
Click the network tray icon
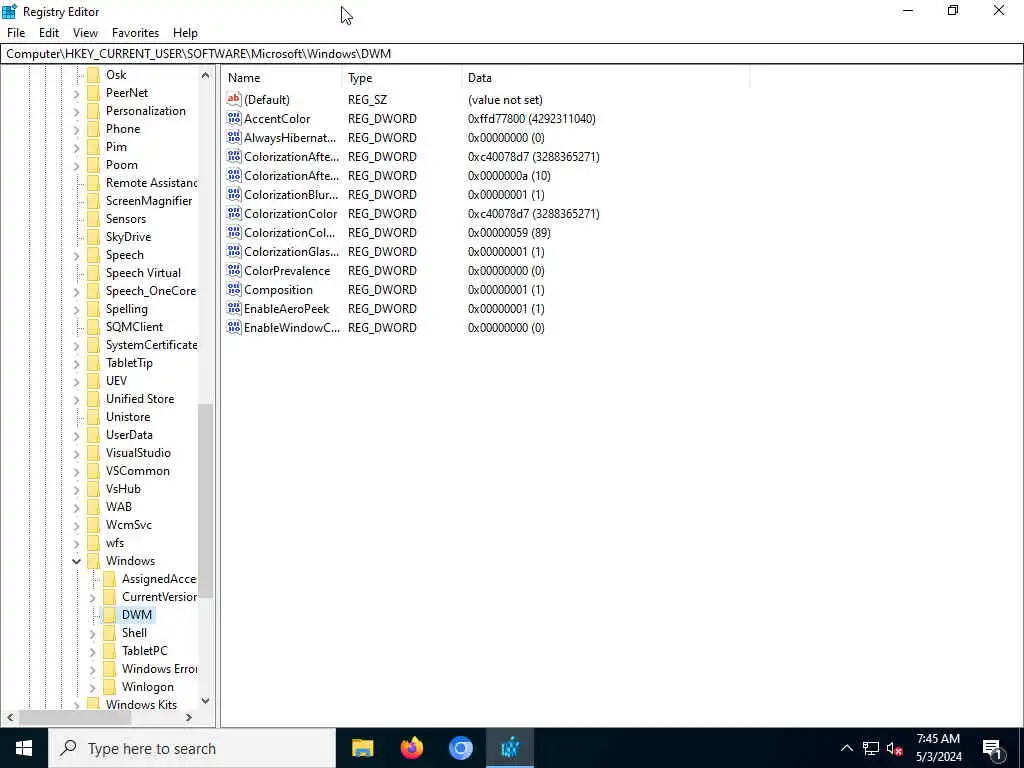pos(870,748)
